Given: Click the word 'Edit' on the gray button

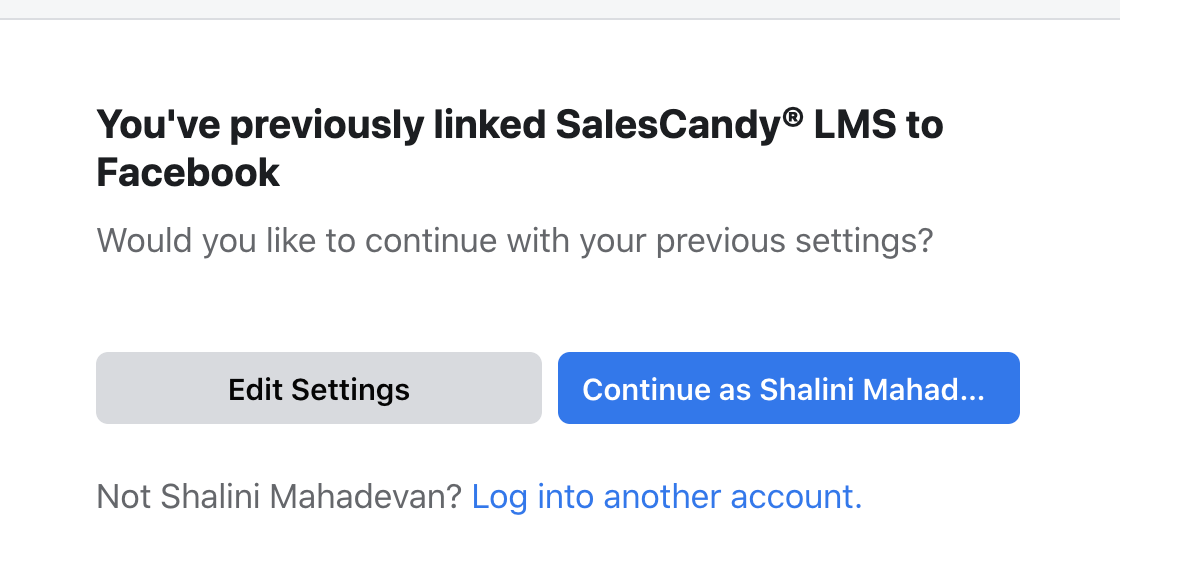Looking at the screenshot, I should (256, 388).
